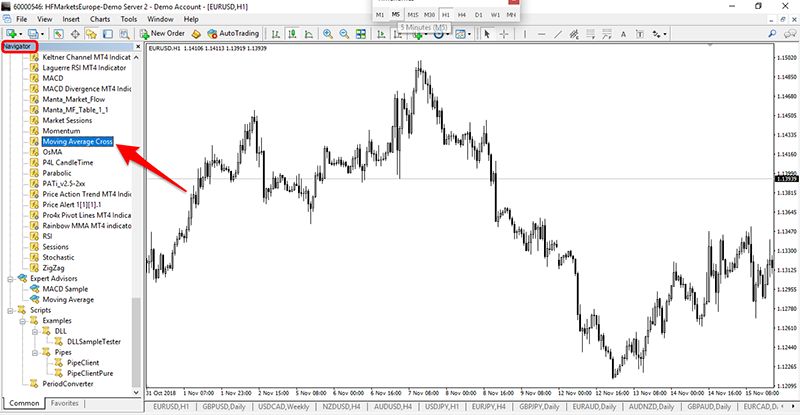This screenshot has width=800, height=415.
Task: Toggle the AutoTrading button
Action: pos(233,34)
